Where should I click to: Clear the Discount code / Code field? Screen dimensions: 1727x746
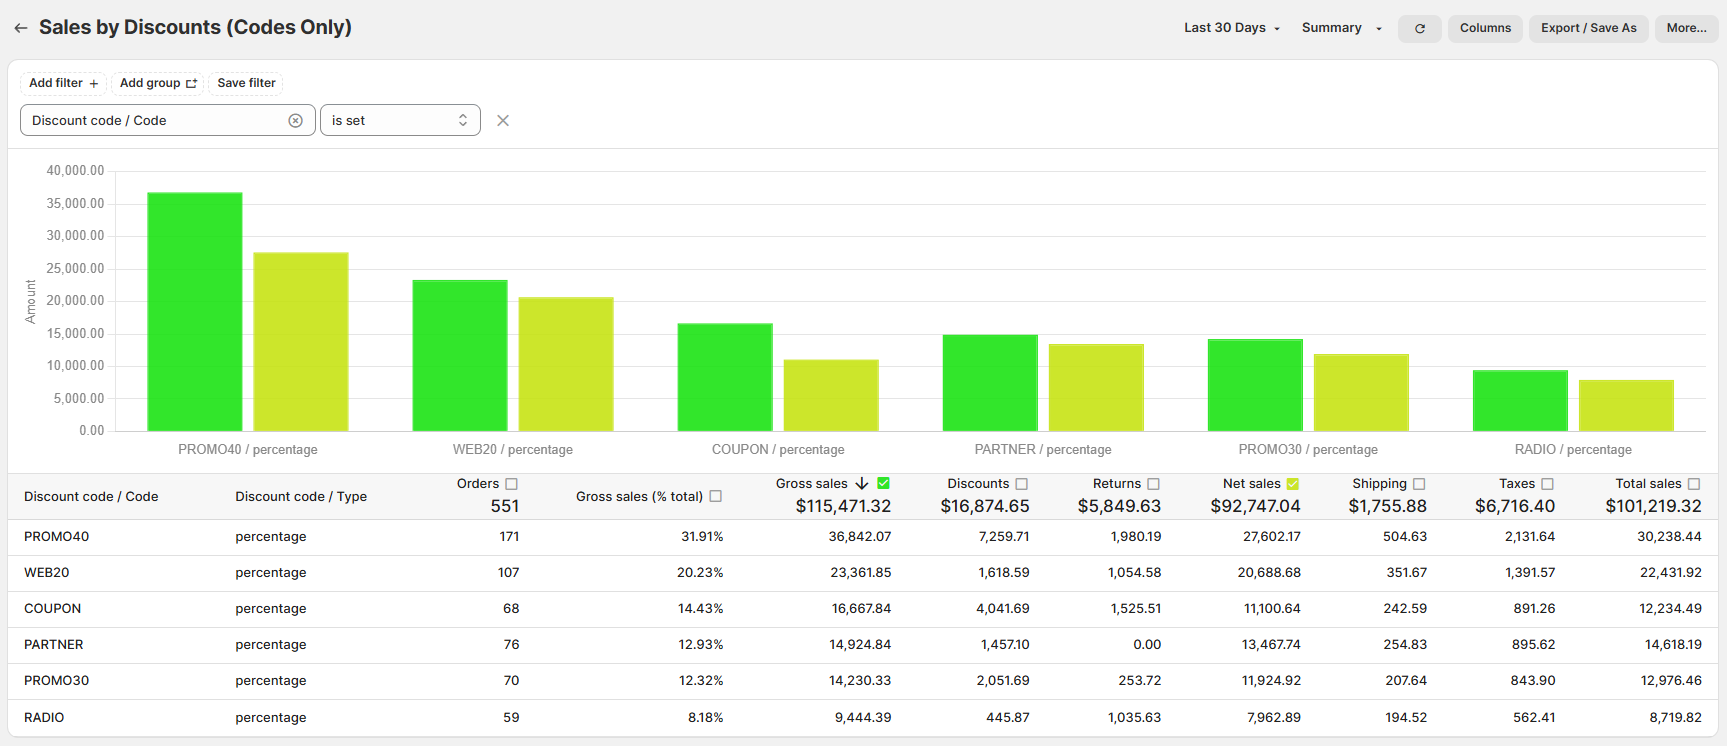click(x=295, y=121)
